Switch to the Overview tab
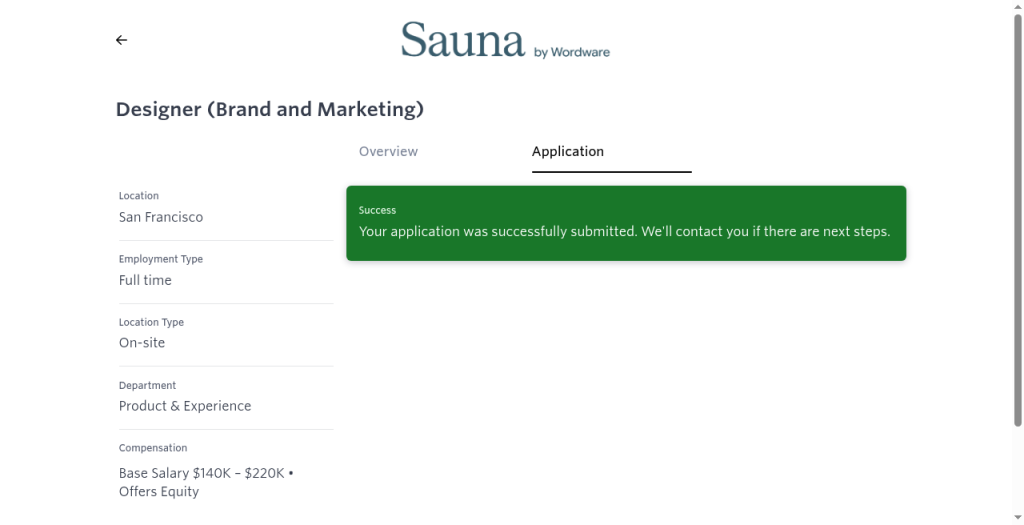The height and width of the screenshot is (525, 1024). coord(388,151)
